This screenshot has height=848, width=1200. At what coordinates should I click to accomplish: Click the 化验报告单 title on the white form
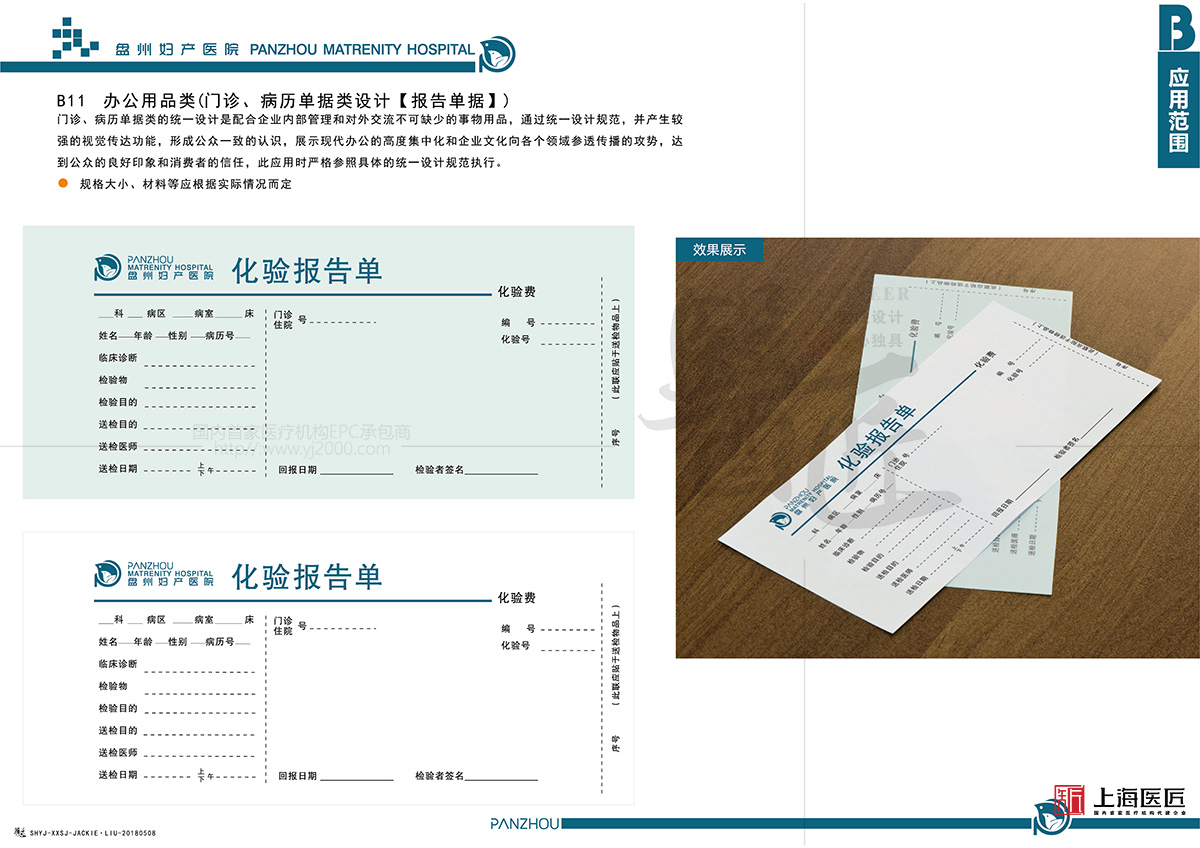click(x=307, y=576)
